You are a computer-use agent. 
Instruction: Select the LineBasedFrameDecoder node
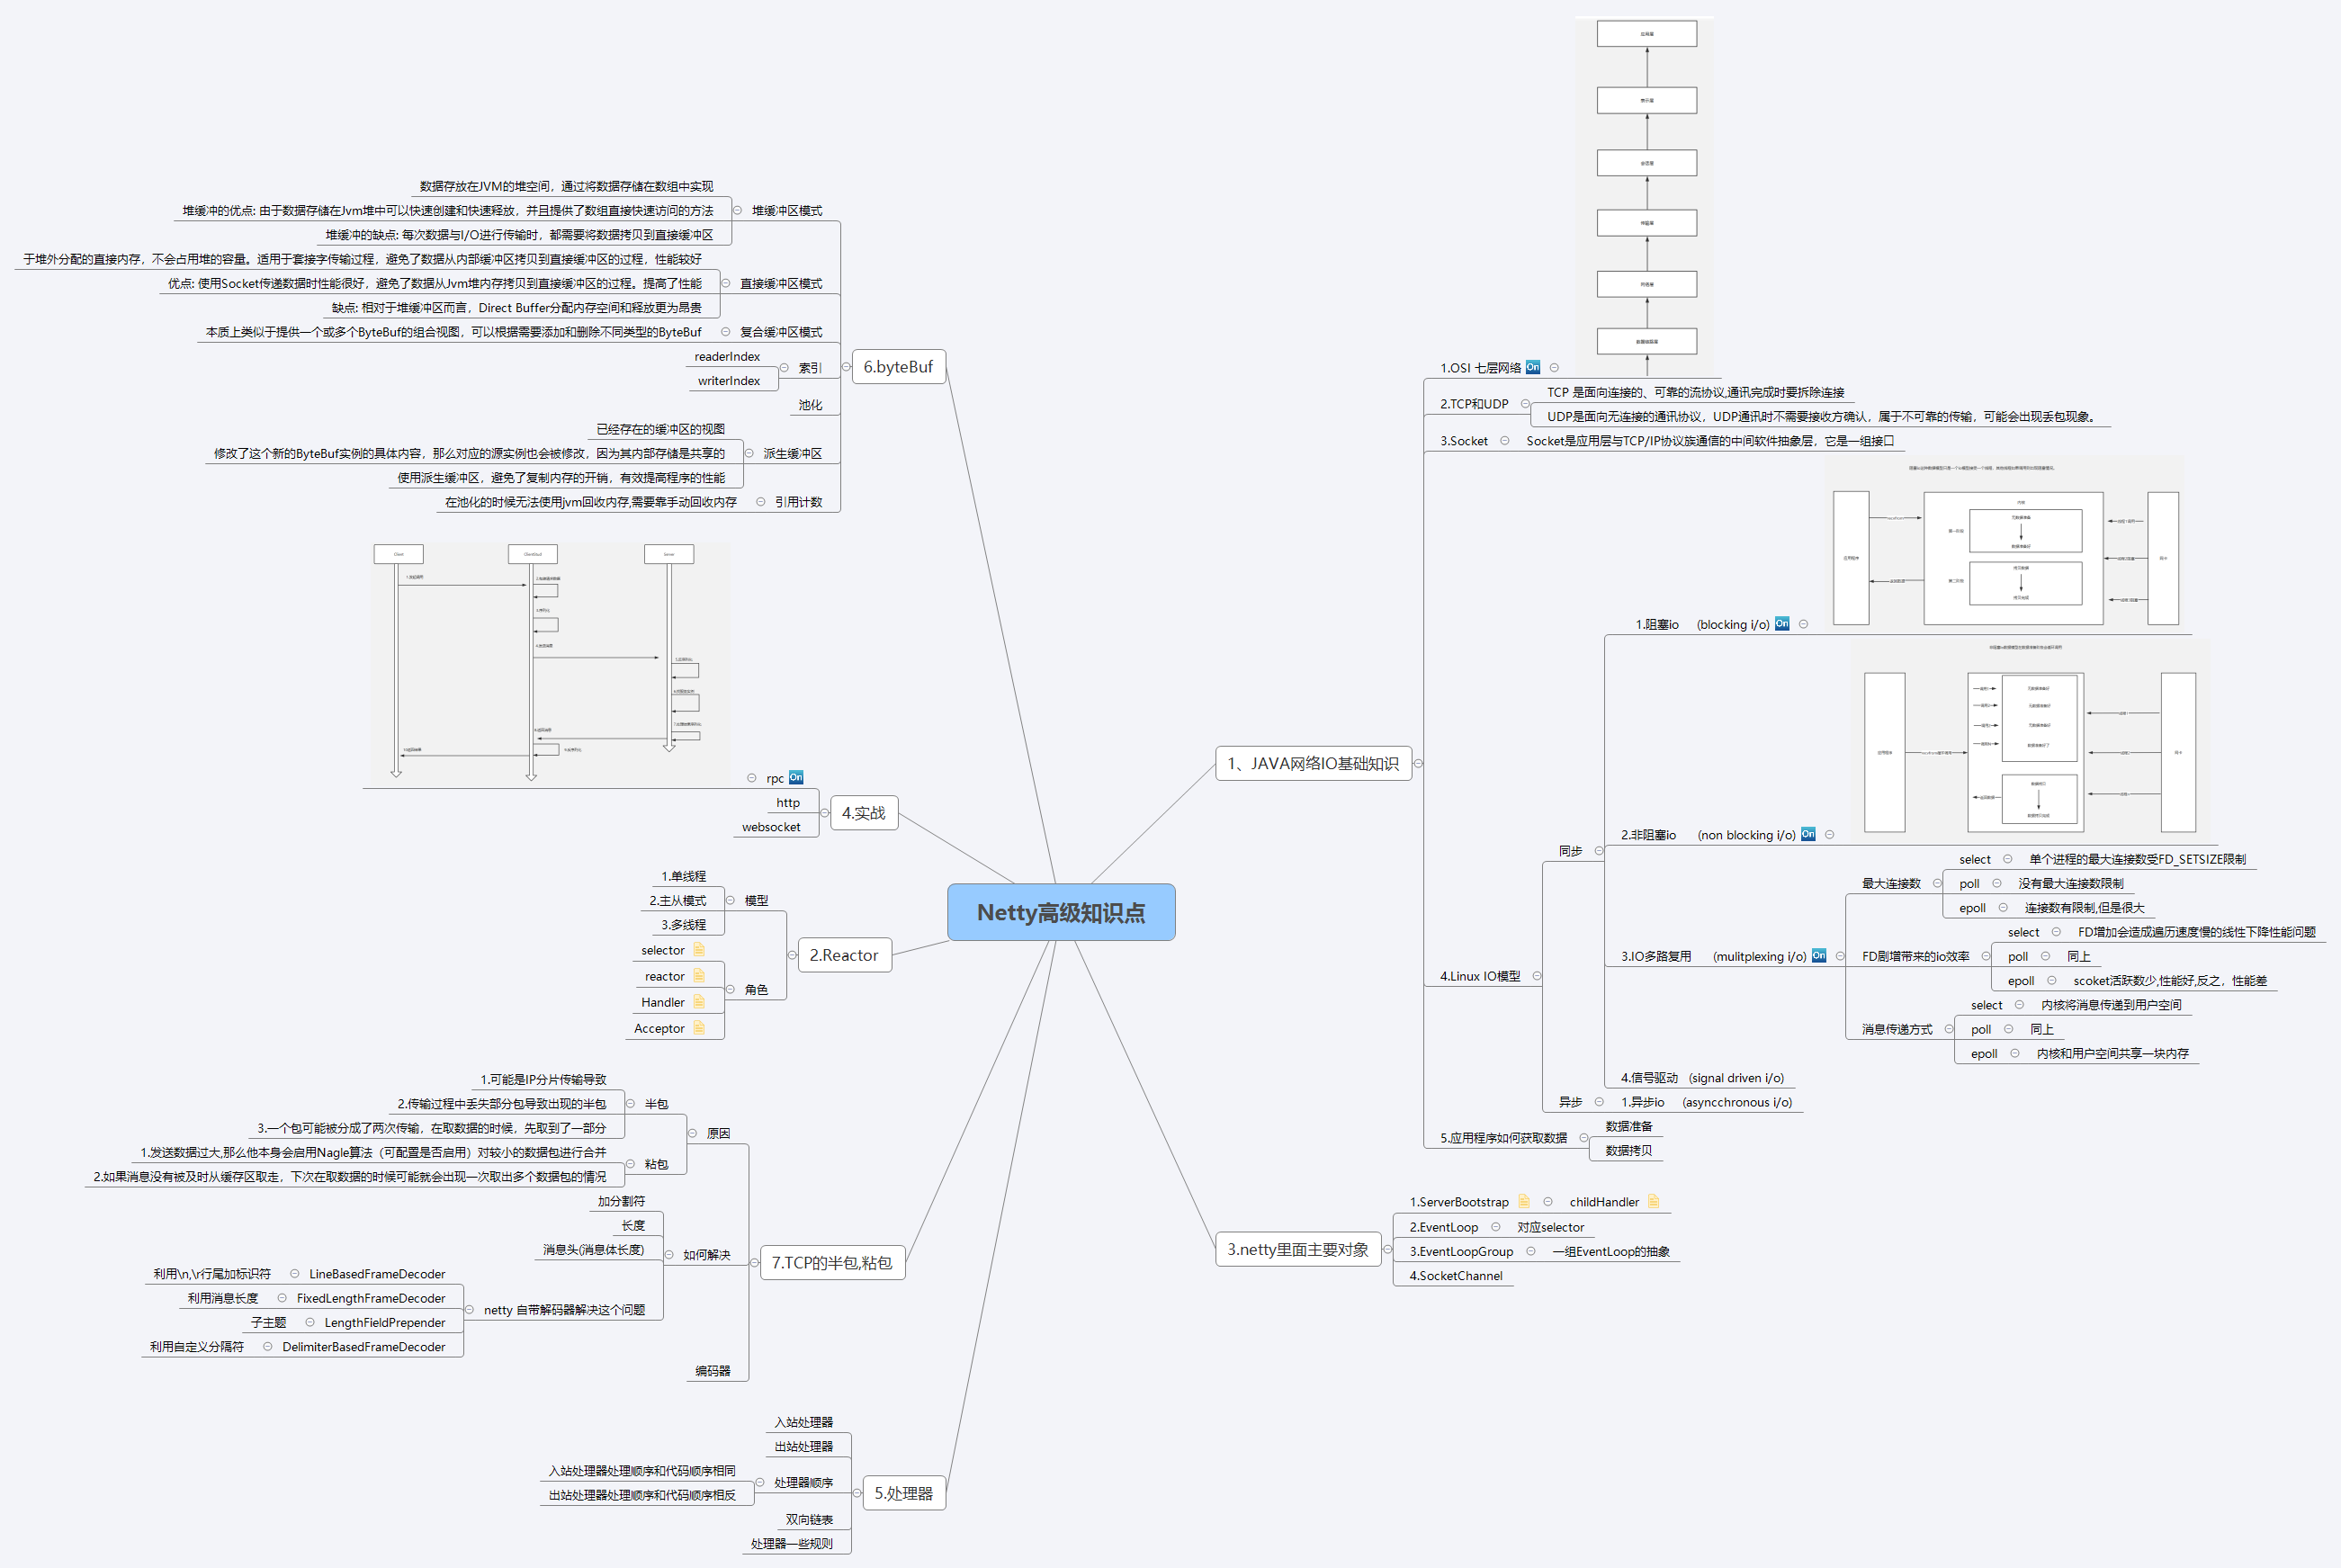pyautogui.click(x=377, y=1274)
